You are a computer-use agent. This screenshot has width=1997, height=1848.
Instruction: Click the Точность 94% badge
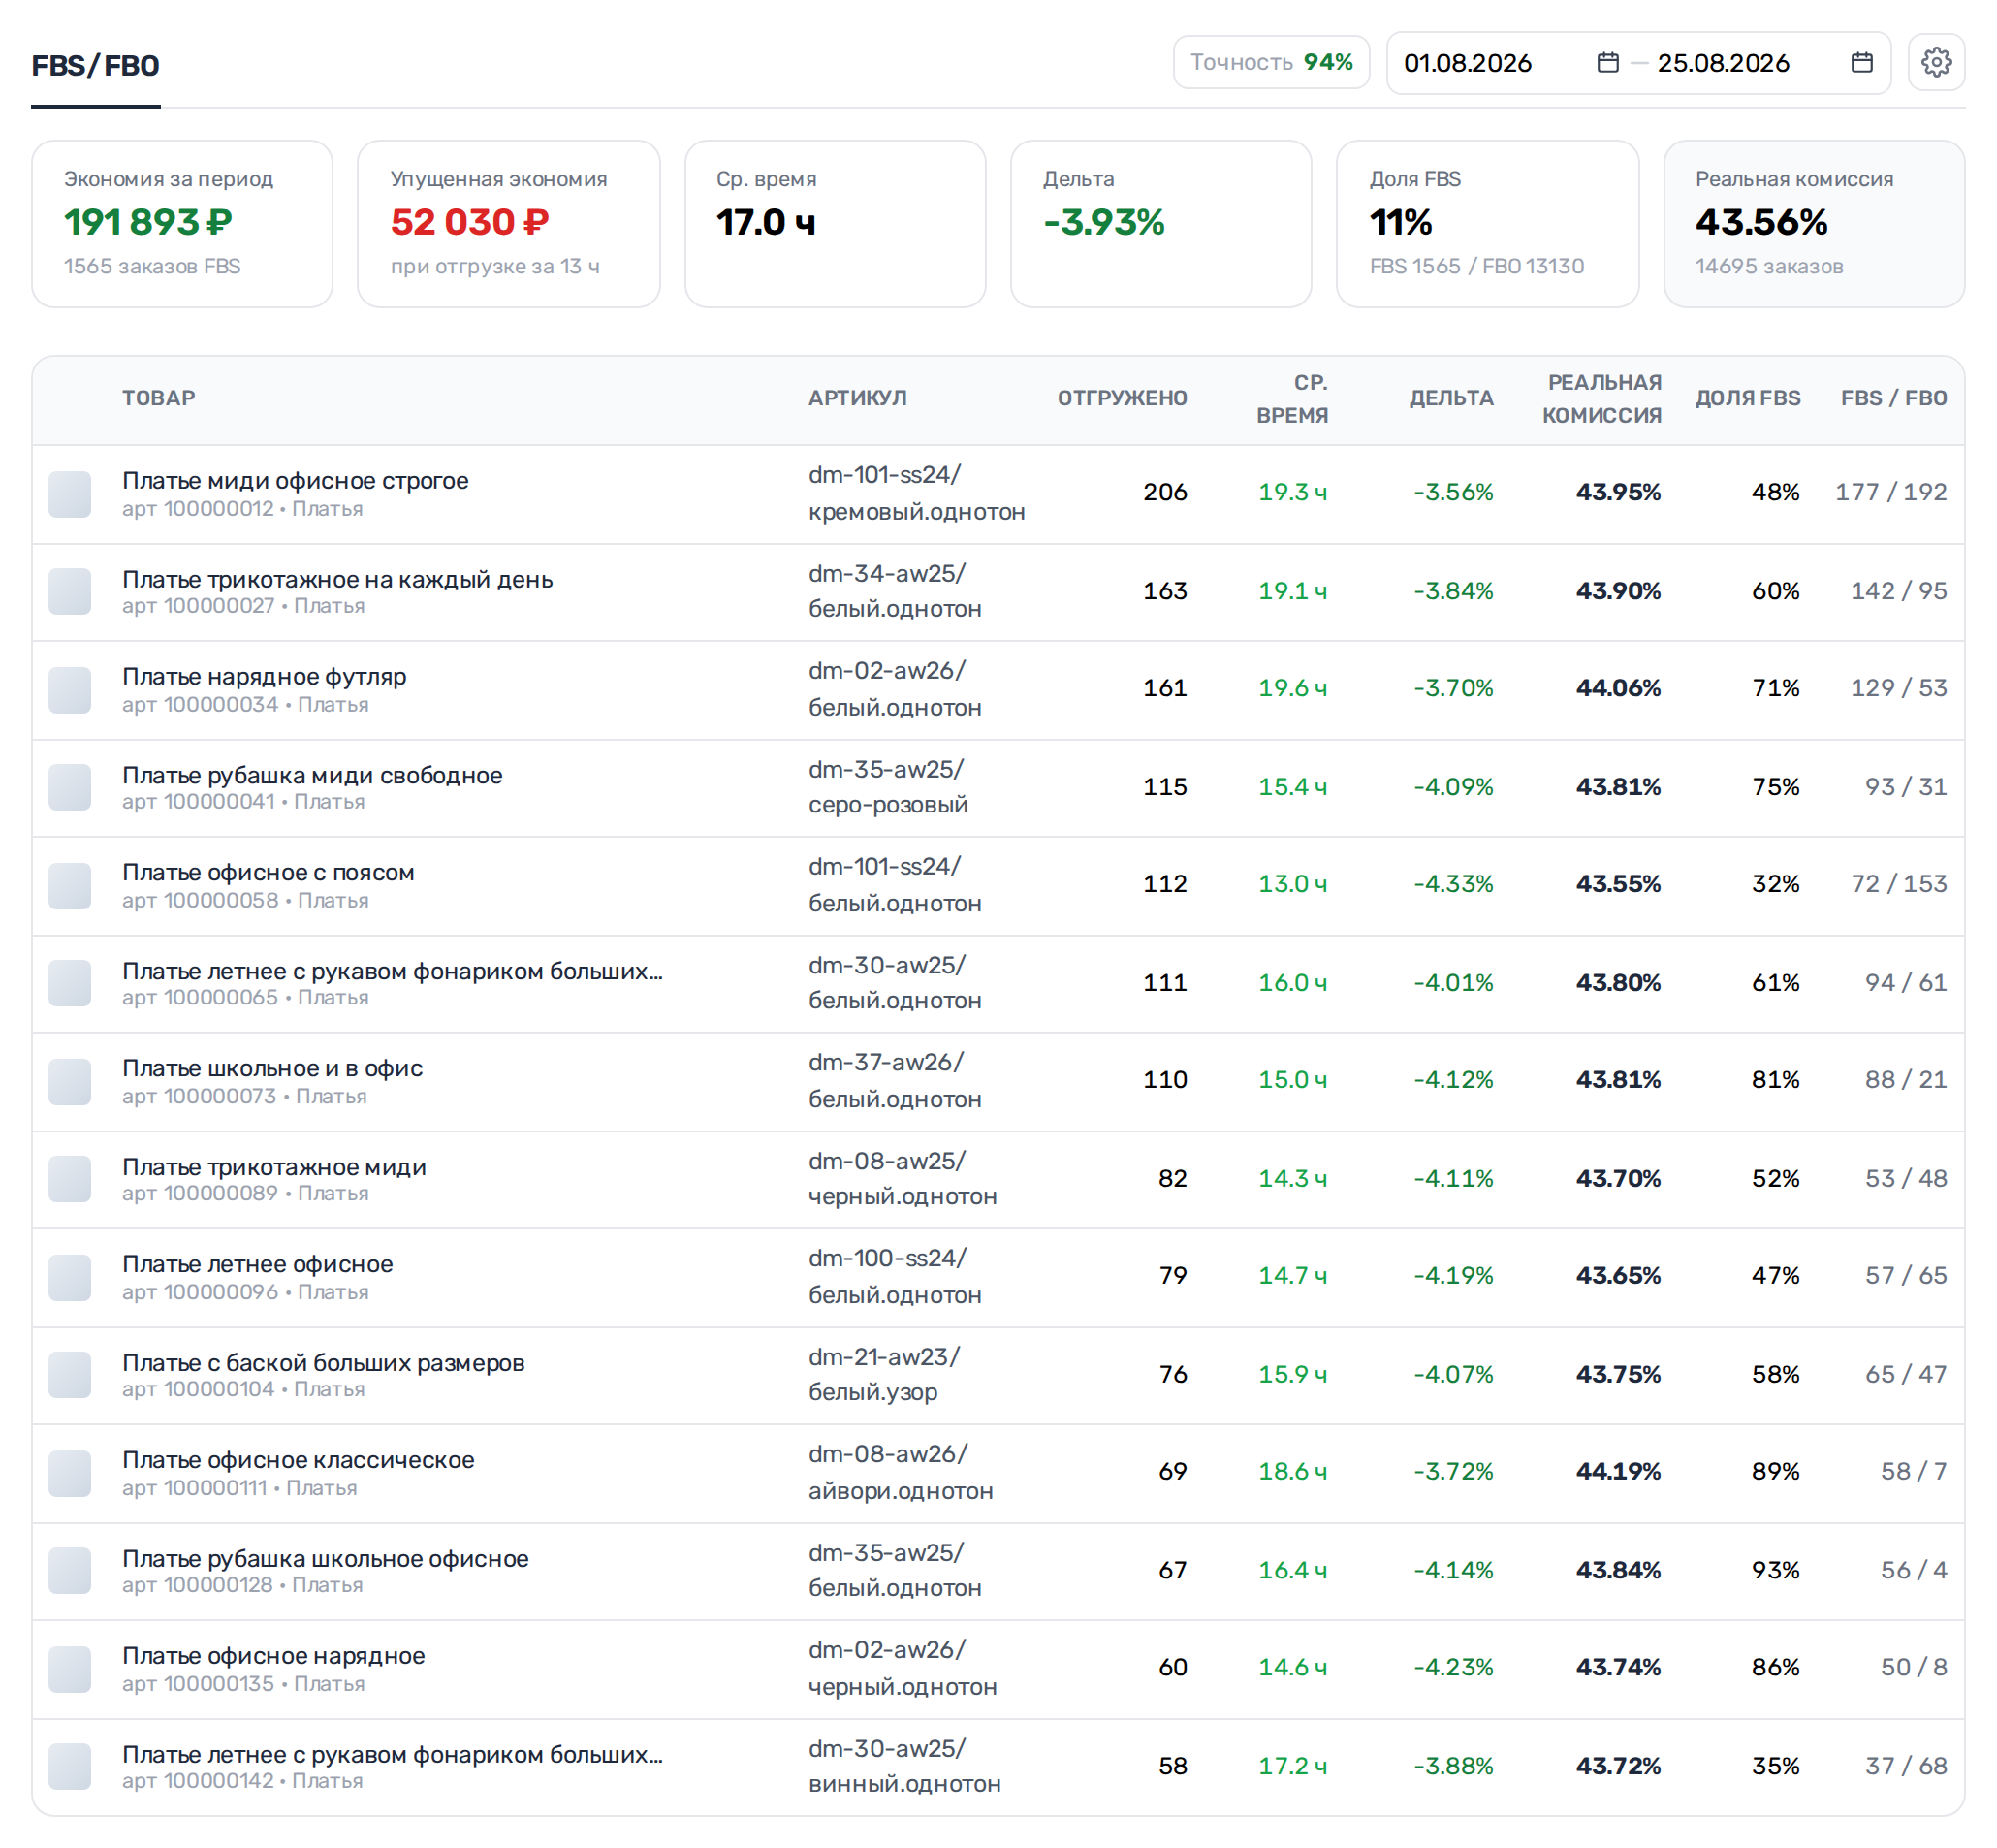click(x=1270, y=62)
